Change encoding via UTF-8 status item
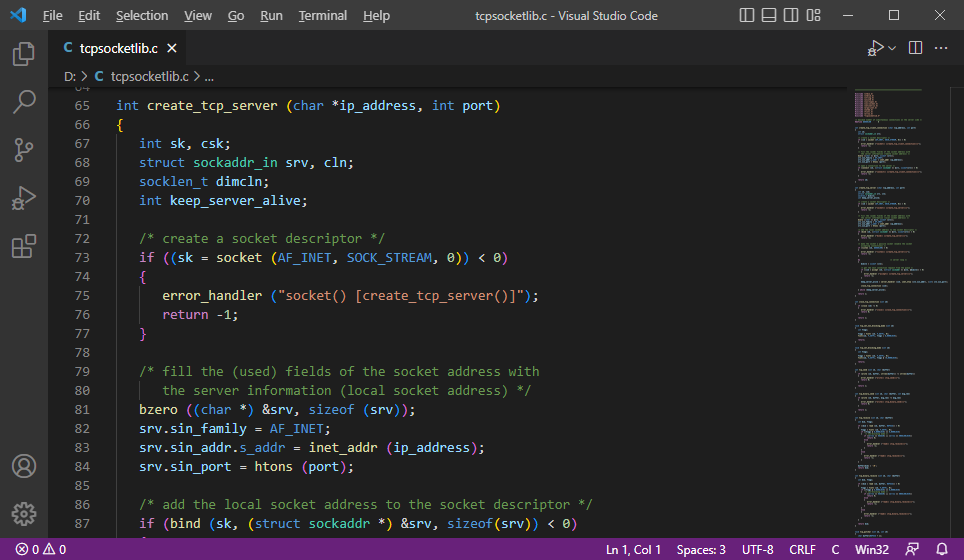Image resolution: width=964 pixels, height=560 pixels. [757, 550]
